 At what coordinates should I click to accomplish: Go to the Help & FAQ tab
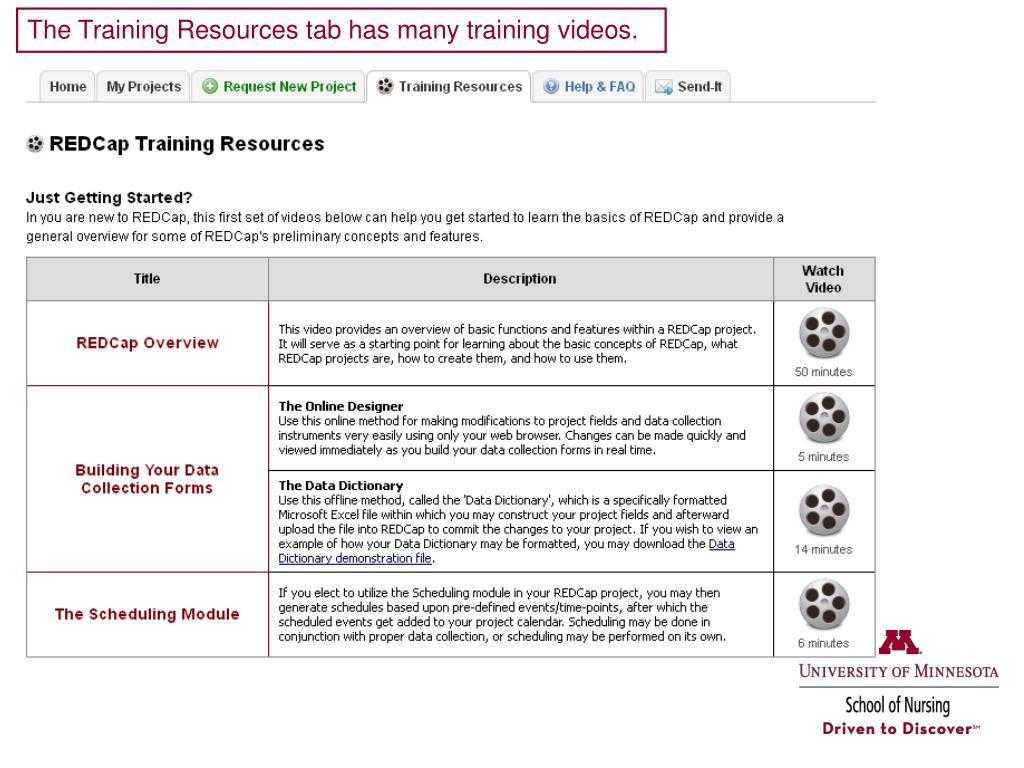coord(588,86)
